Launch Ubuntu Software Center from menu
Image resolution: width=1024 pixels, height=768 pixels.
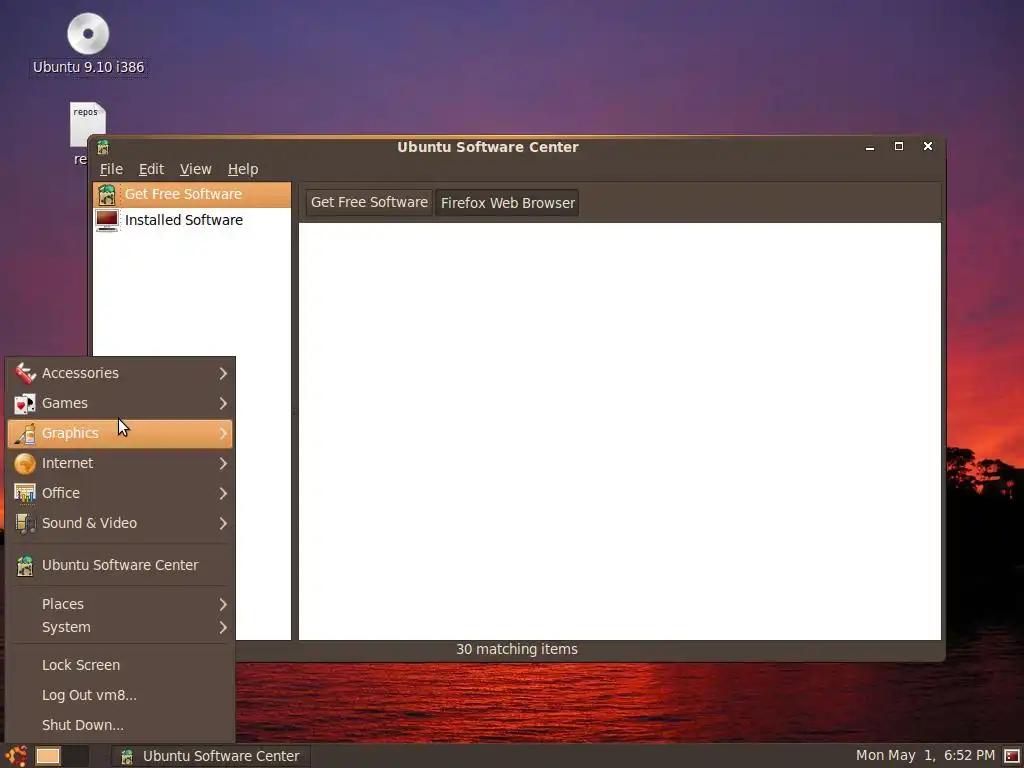(x=121, y=565)
